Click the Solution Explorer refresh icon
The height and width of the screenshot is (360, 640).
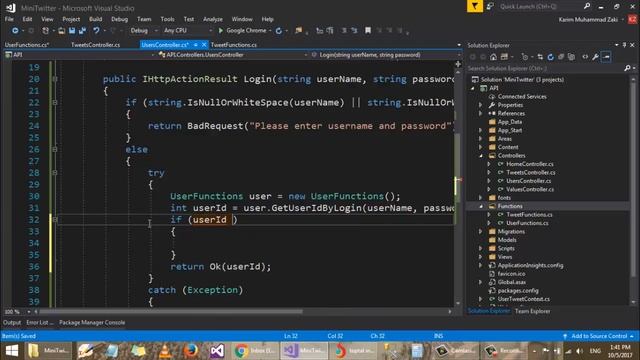coord(551,57)
